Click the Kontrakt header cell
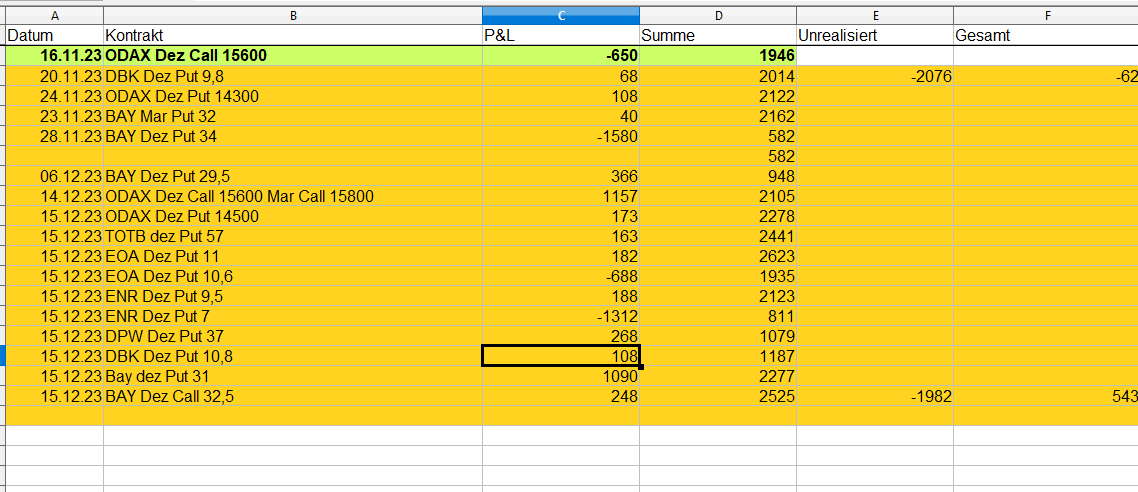Image resolution: width=1138 pixels, height=492 pixels. coord(293,35)
